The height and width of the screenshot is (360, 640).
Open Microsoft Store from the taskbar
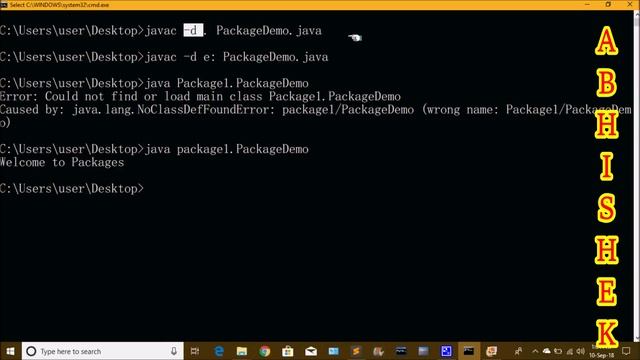(x=288, y=351)
